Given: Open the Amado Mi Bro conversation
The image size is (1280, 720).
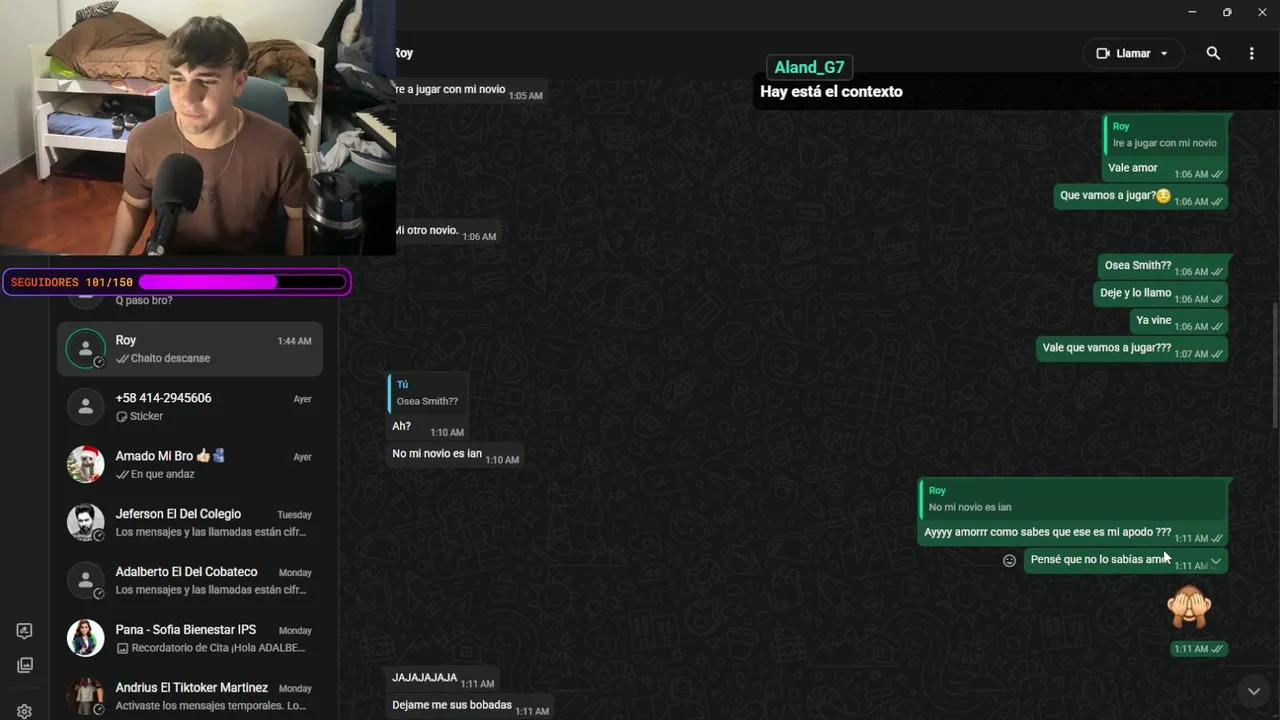Looking at the screenshot, I should click(x=190, y=465).
